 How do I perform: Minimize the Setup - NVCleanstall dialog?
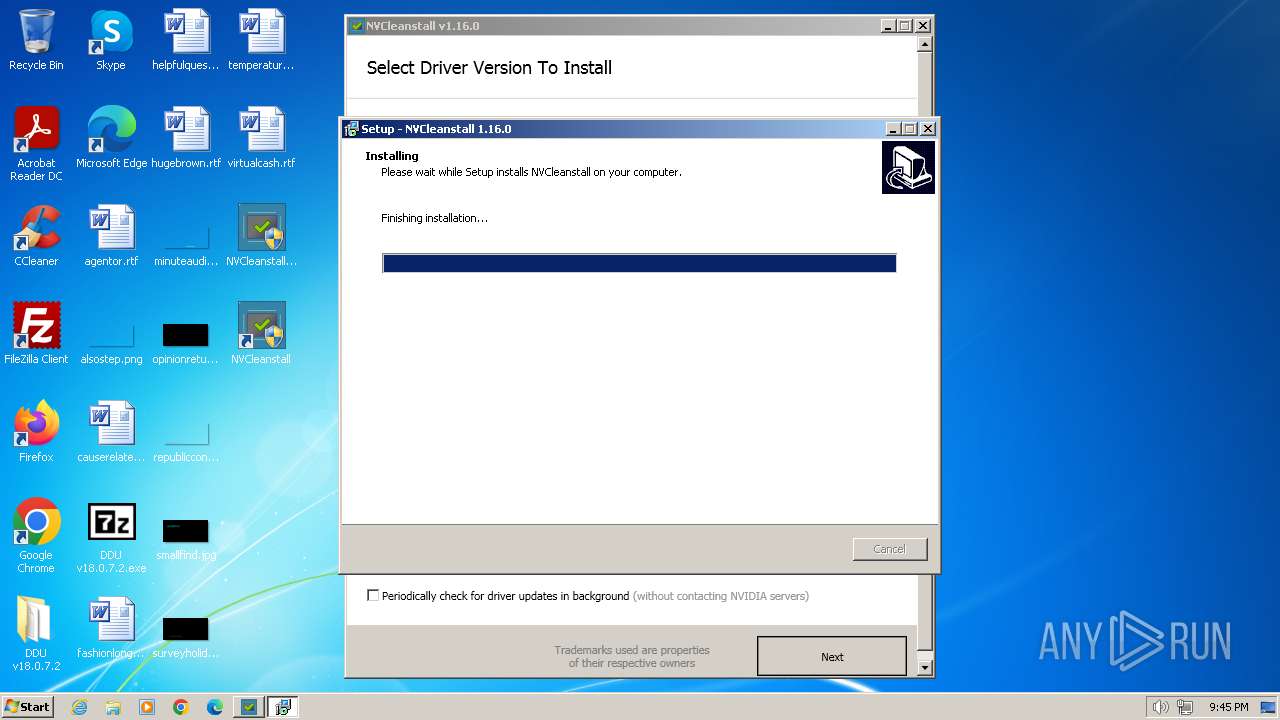click(893, 129)
